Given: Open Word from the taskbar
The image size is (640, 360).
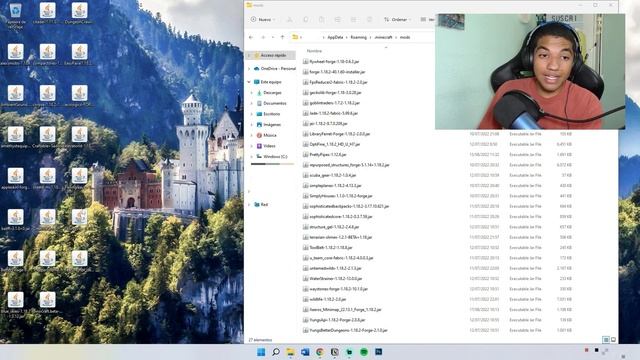Looking at the screenshot, I should [x=305, y=352].
